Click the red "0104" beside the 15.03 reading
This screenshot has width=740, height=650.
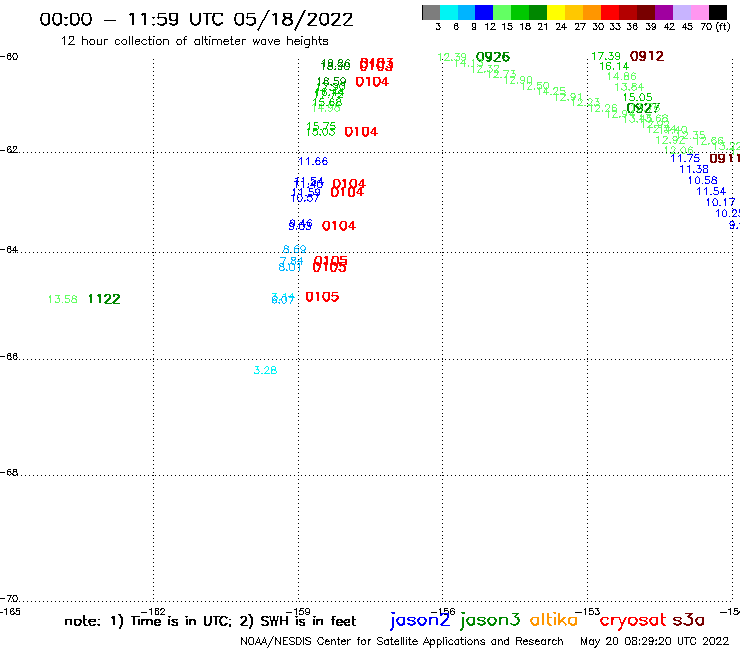(361, 132)
